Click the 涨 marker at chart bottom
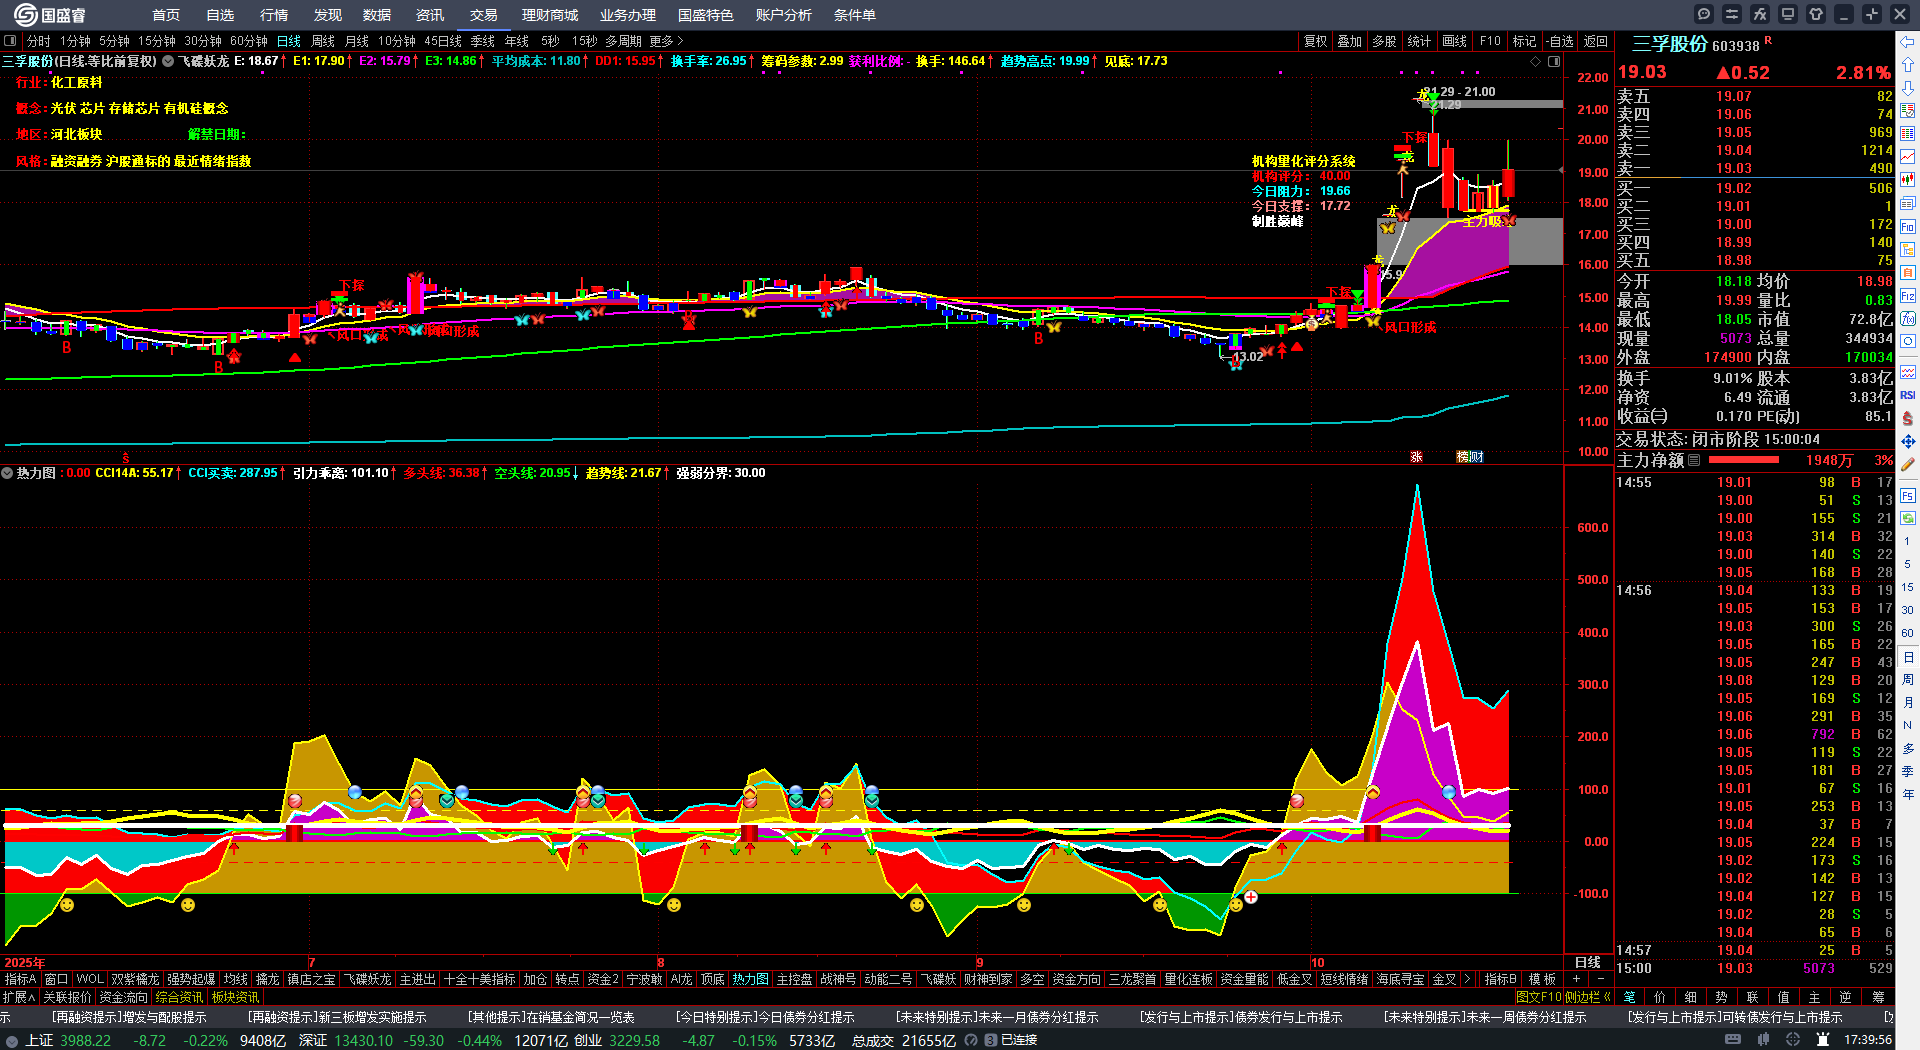The image size is (1920, 1050). (1416, 456)
